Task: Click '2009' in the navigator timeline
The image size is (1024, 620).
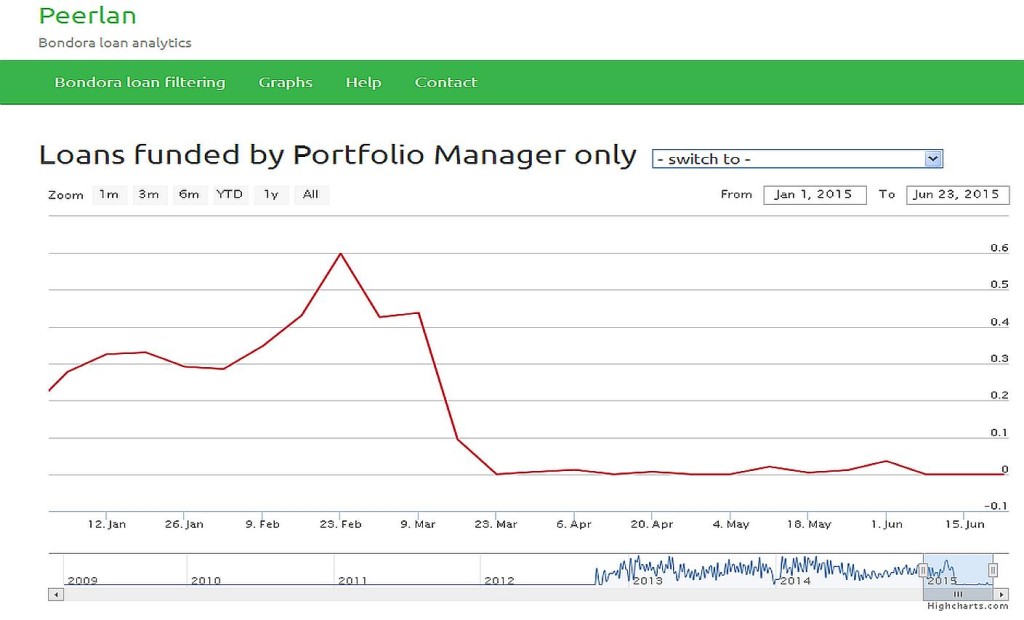Action: 82,580
